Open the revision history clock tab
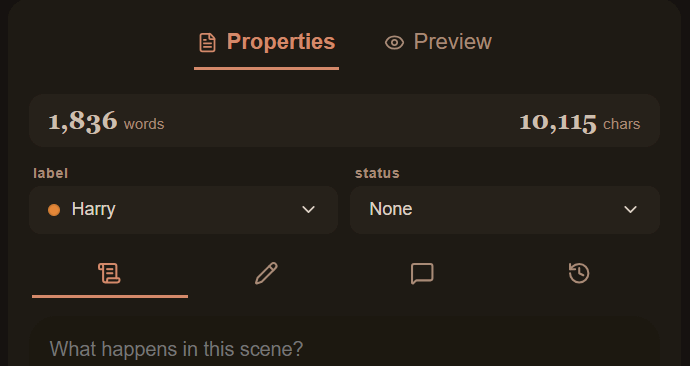 pyautogui.click(x=579, y=274)
